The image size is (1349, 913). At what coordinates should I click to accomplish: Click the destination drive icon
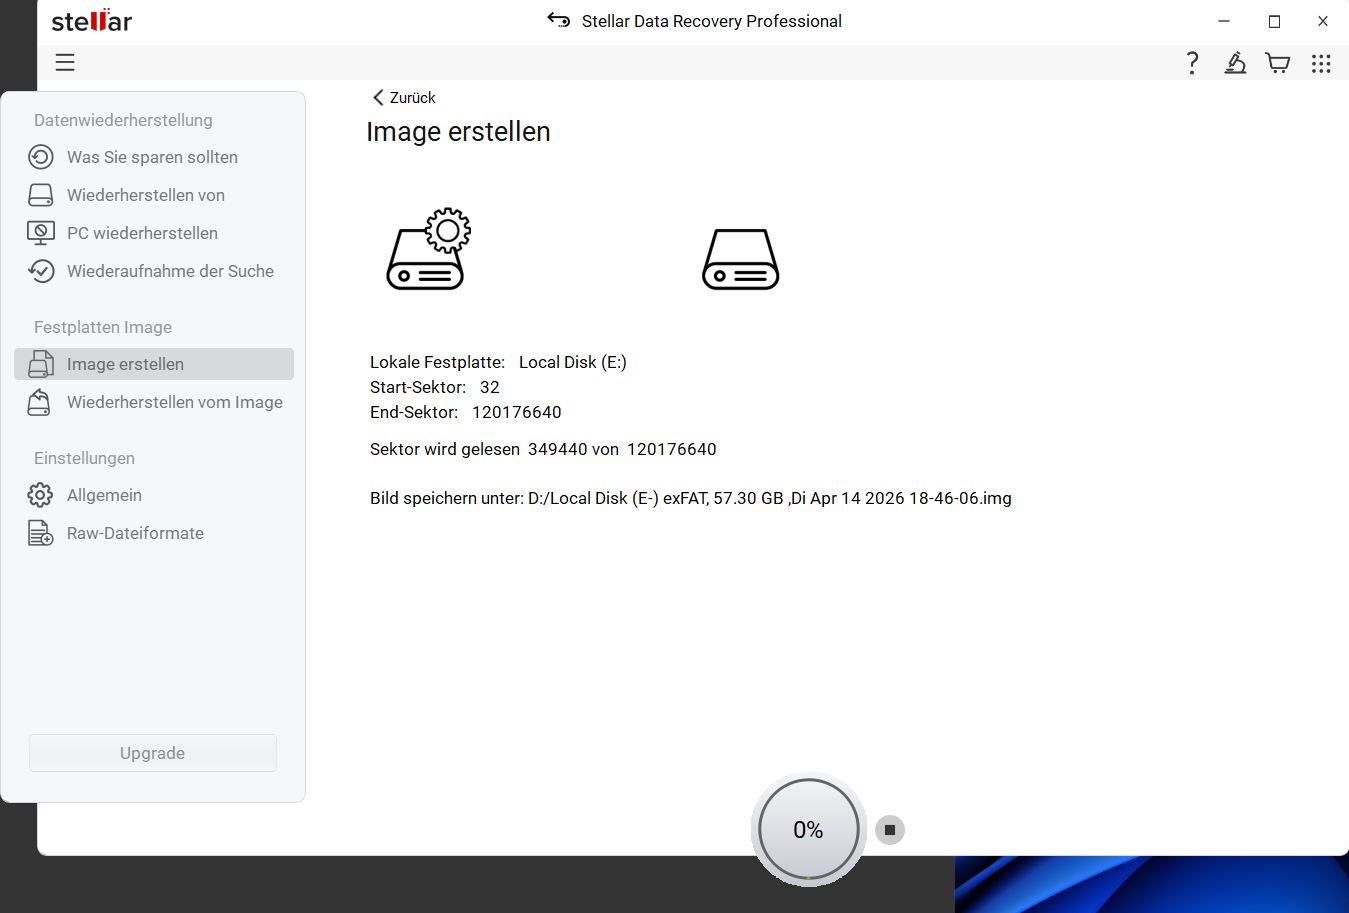coord(741,260)
